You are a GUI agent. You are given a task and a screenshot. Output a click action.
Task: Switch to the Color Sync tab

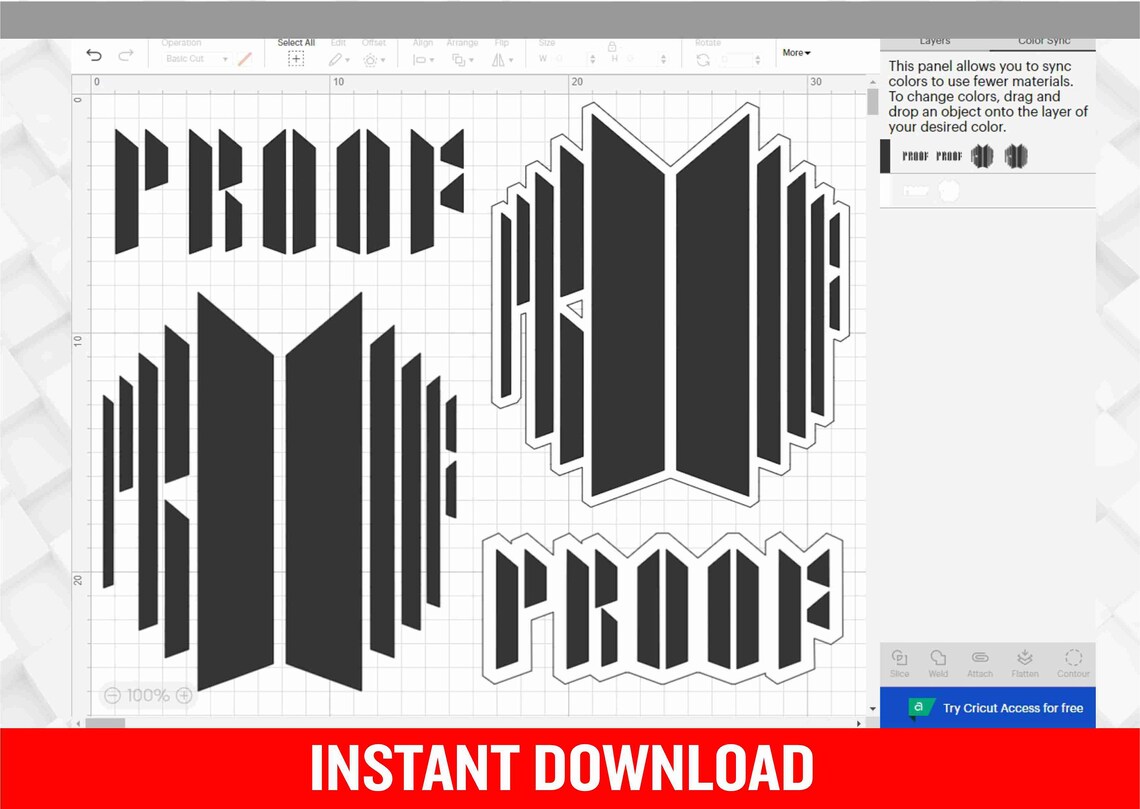1047,41
